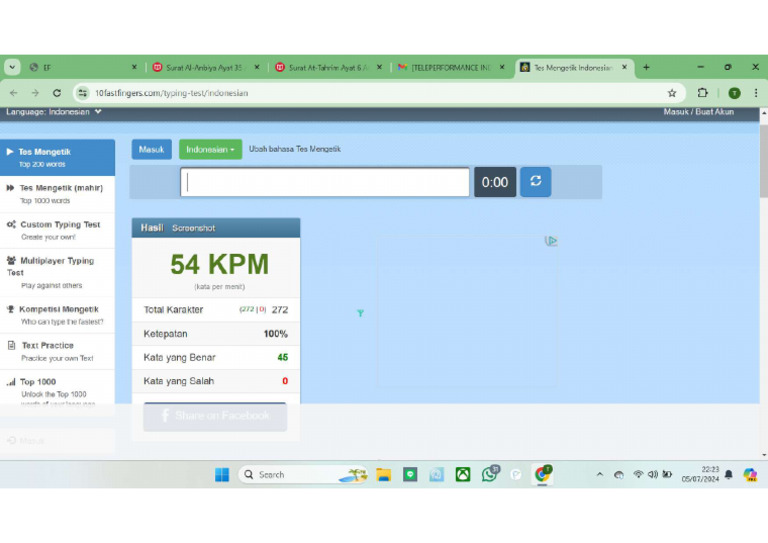
Task: Open Copilot icon in taskbar corner
Action: pos(750,474)
